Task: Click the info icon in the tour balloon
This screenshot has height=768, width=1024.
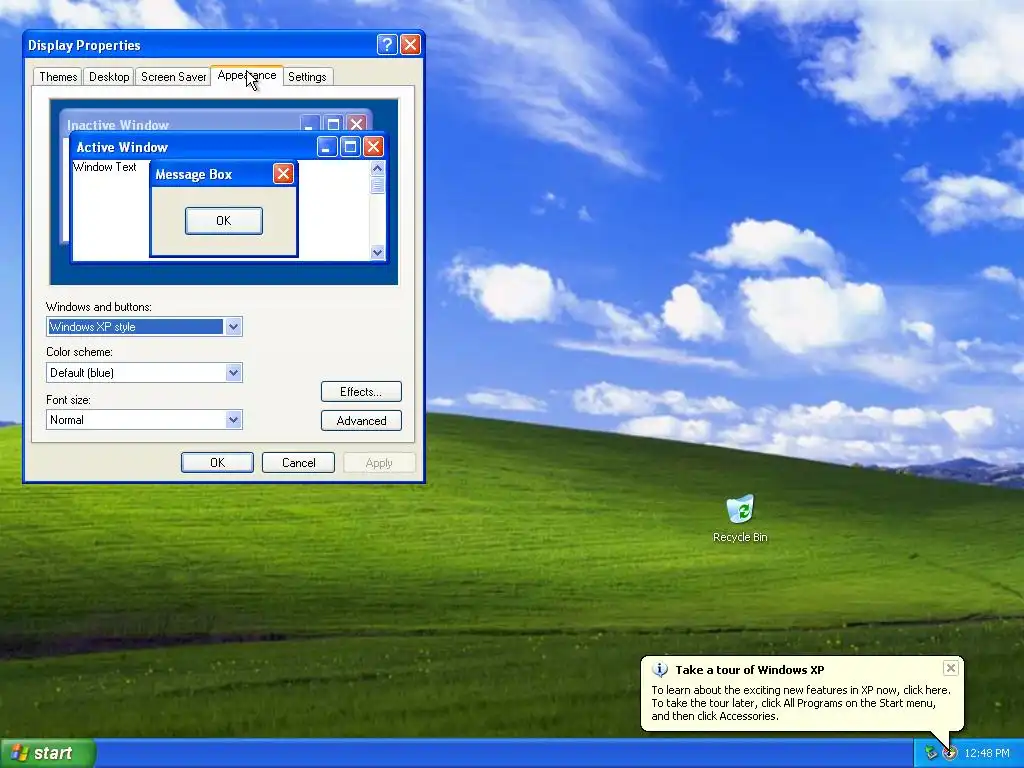Action: coord(660,669)
